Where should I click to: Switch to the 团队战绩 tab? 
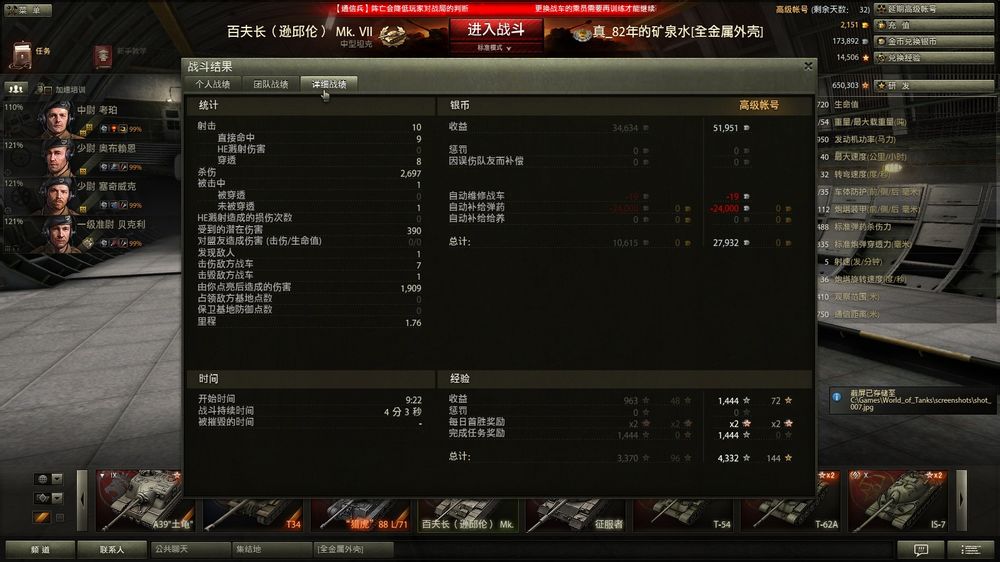270,84
